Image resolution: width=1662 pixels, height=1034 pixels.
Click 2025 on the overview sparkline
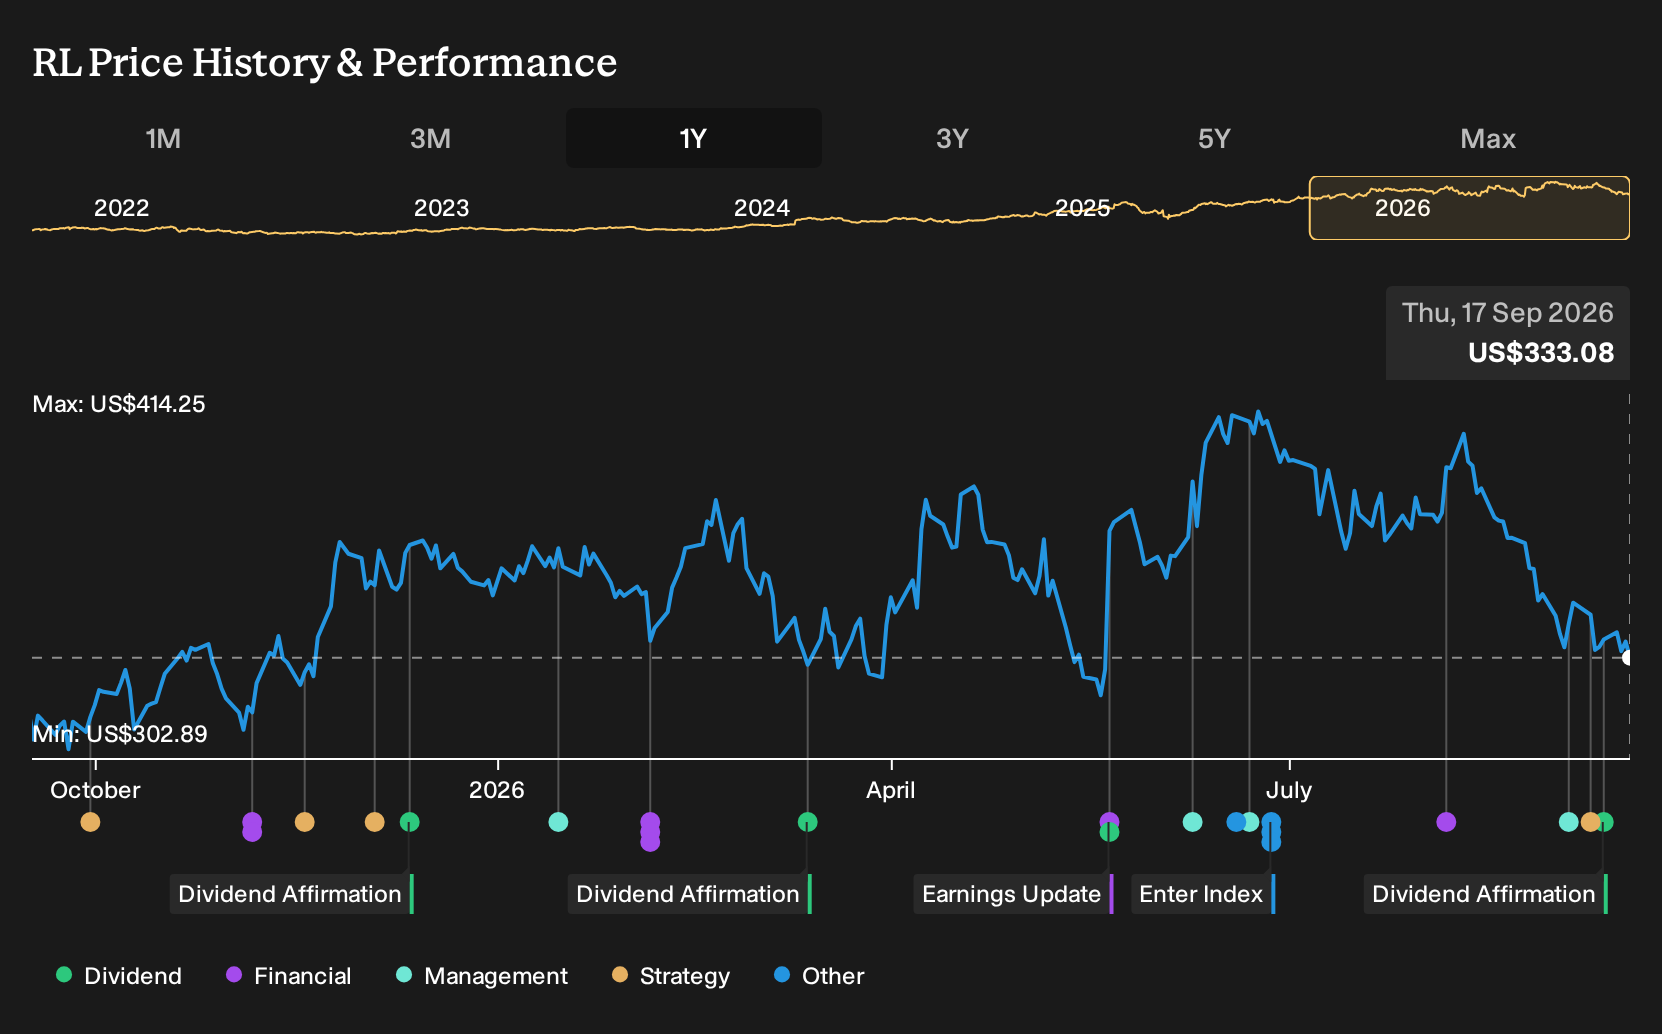point(1083,208)
